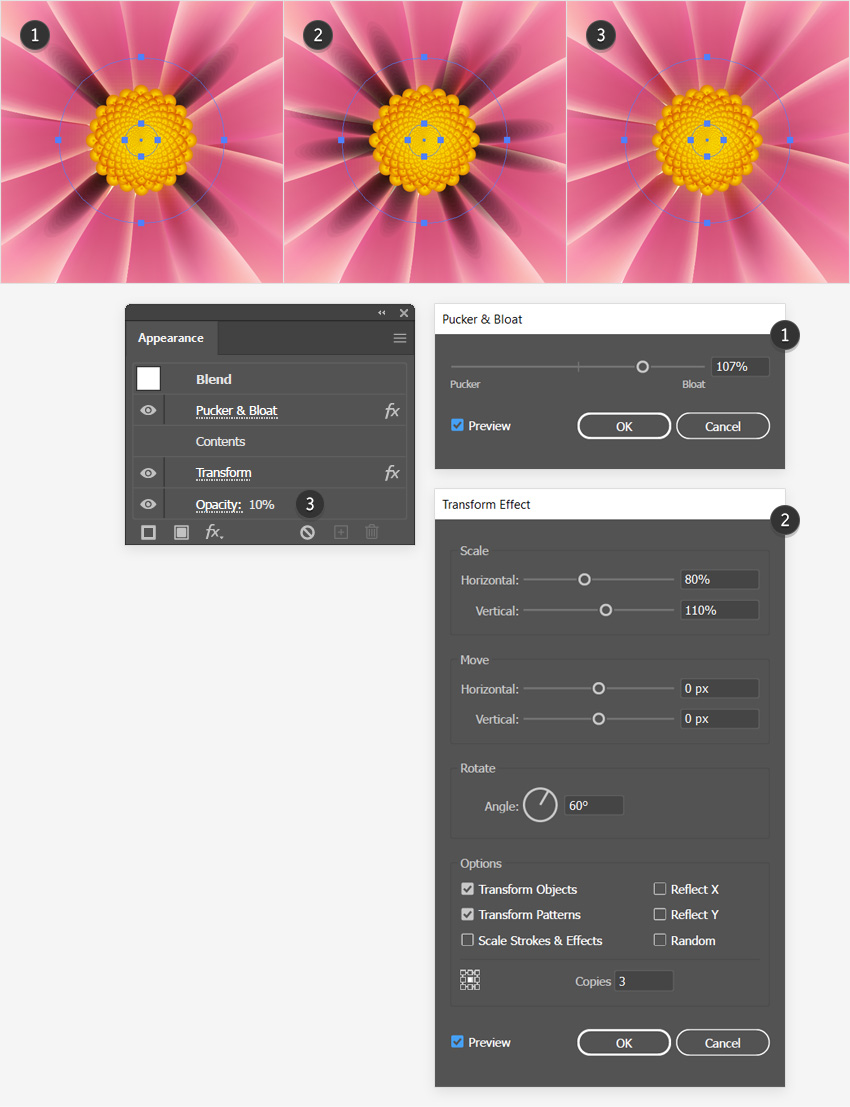Click Cancel in Pucker & Bloat dialog

point(723,426)
